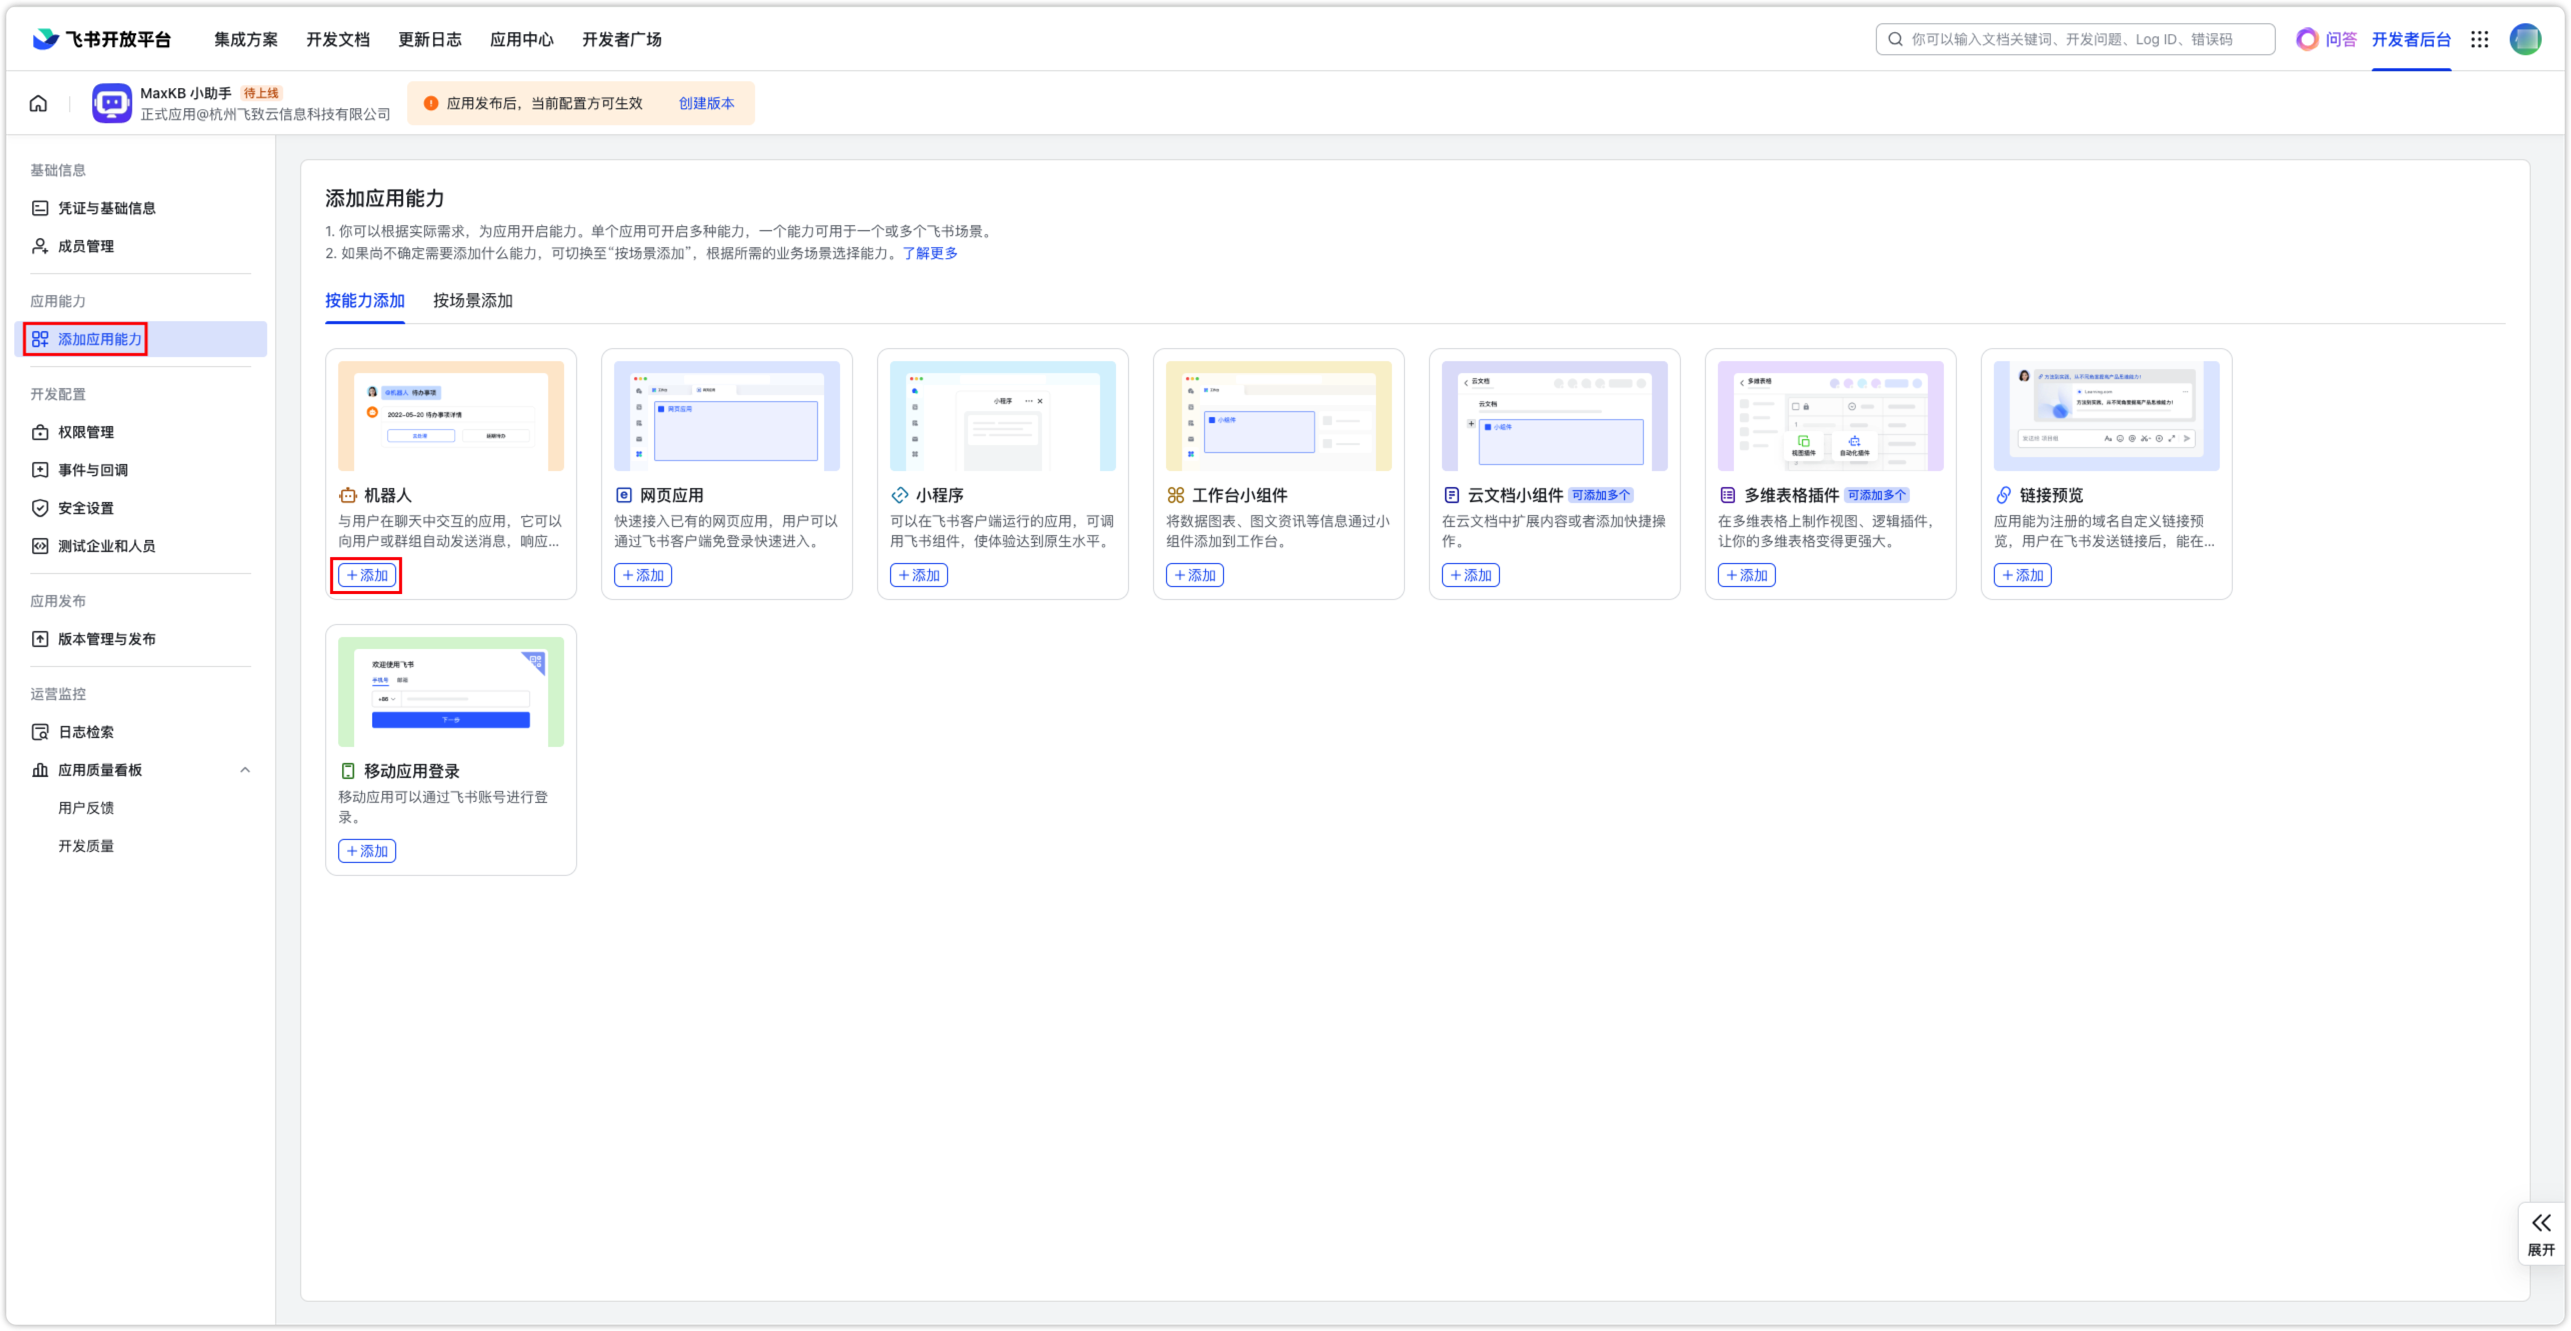Add the 网页应用 capability
2571x1331 pixels.
643,575
